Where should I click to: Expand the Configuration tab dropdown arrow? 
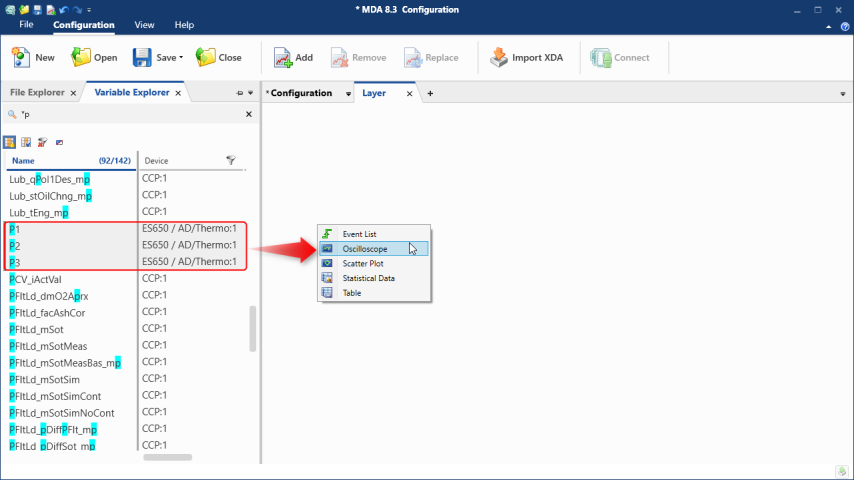[x=348, y=94]
